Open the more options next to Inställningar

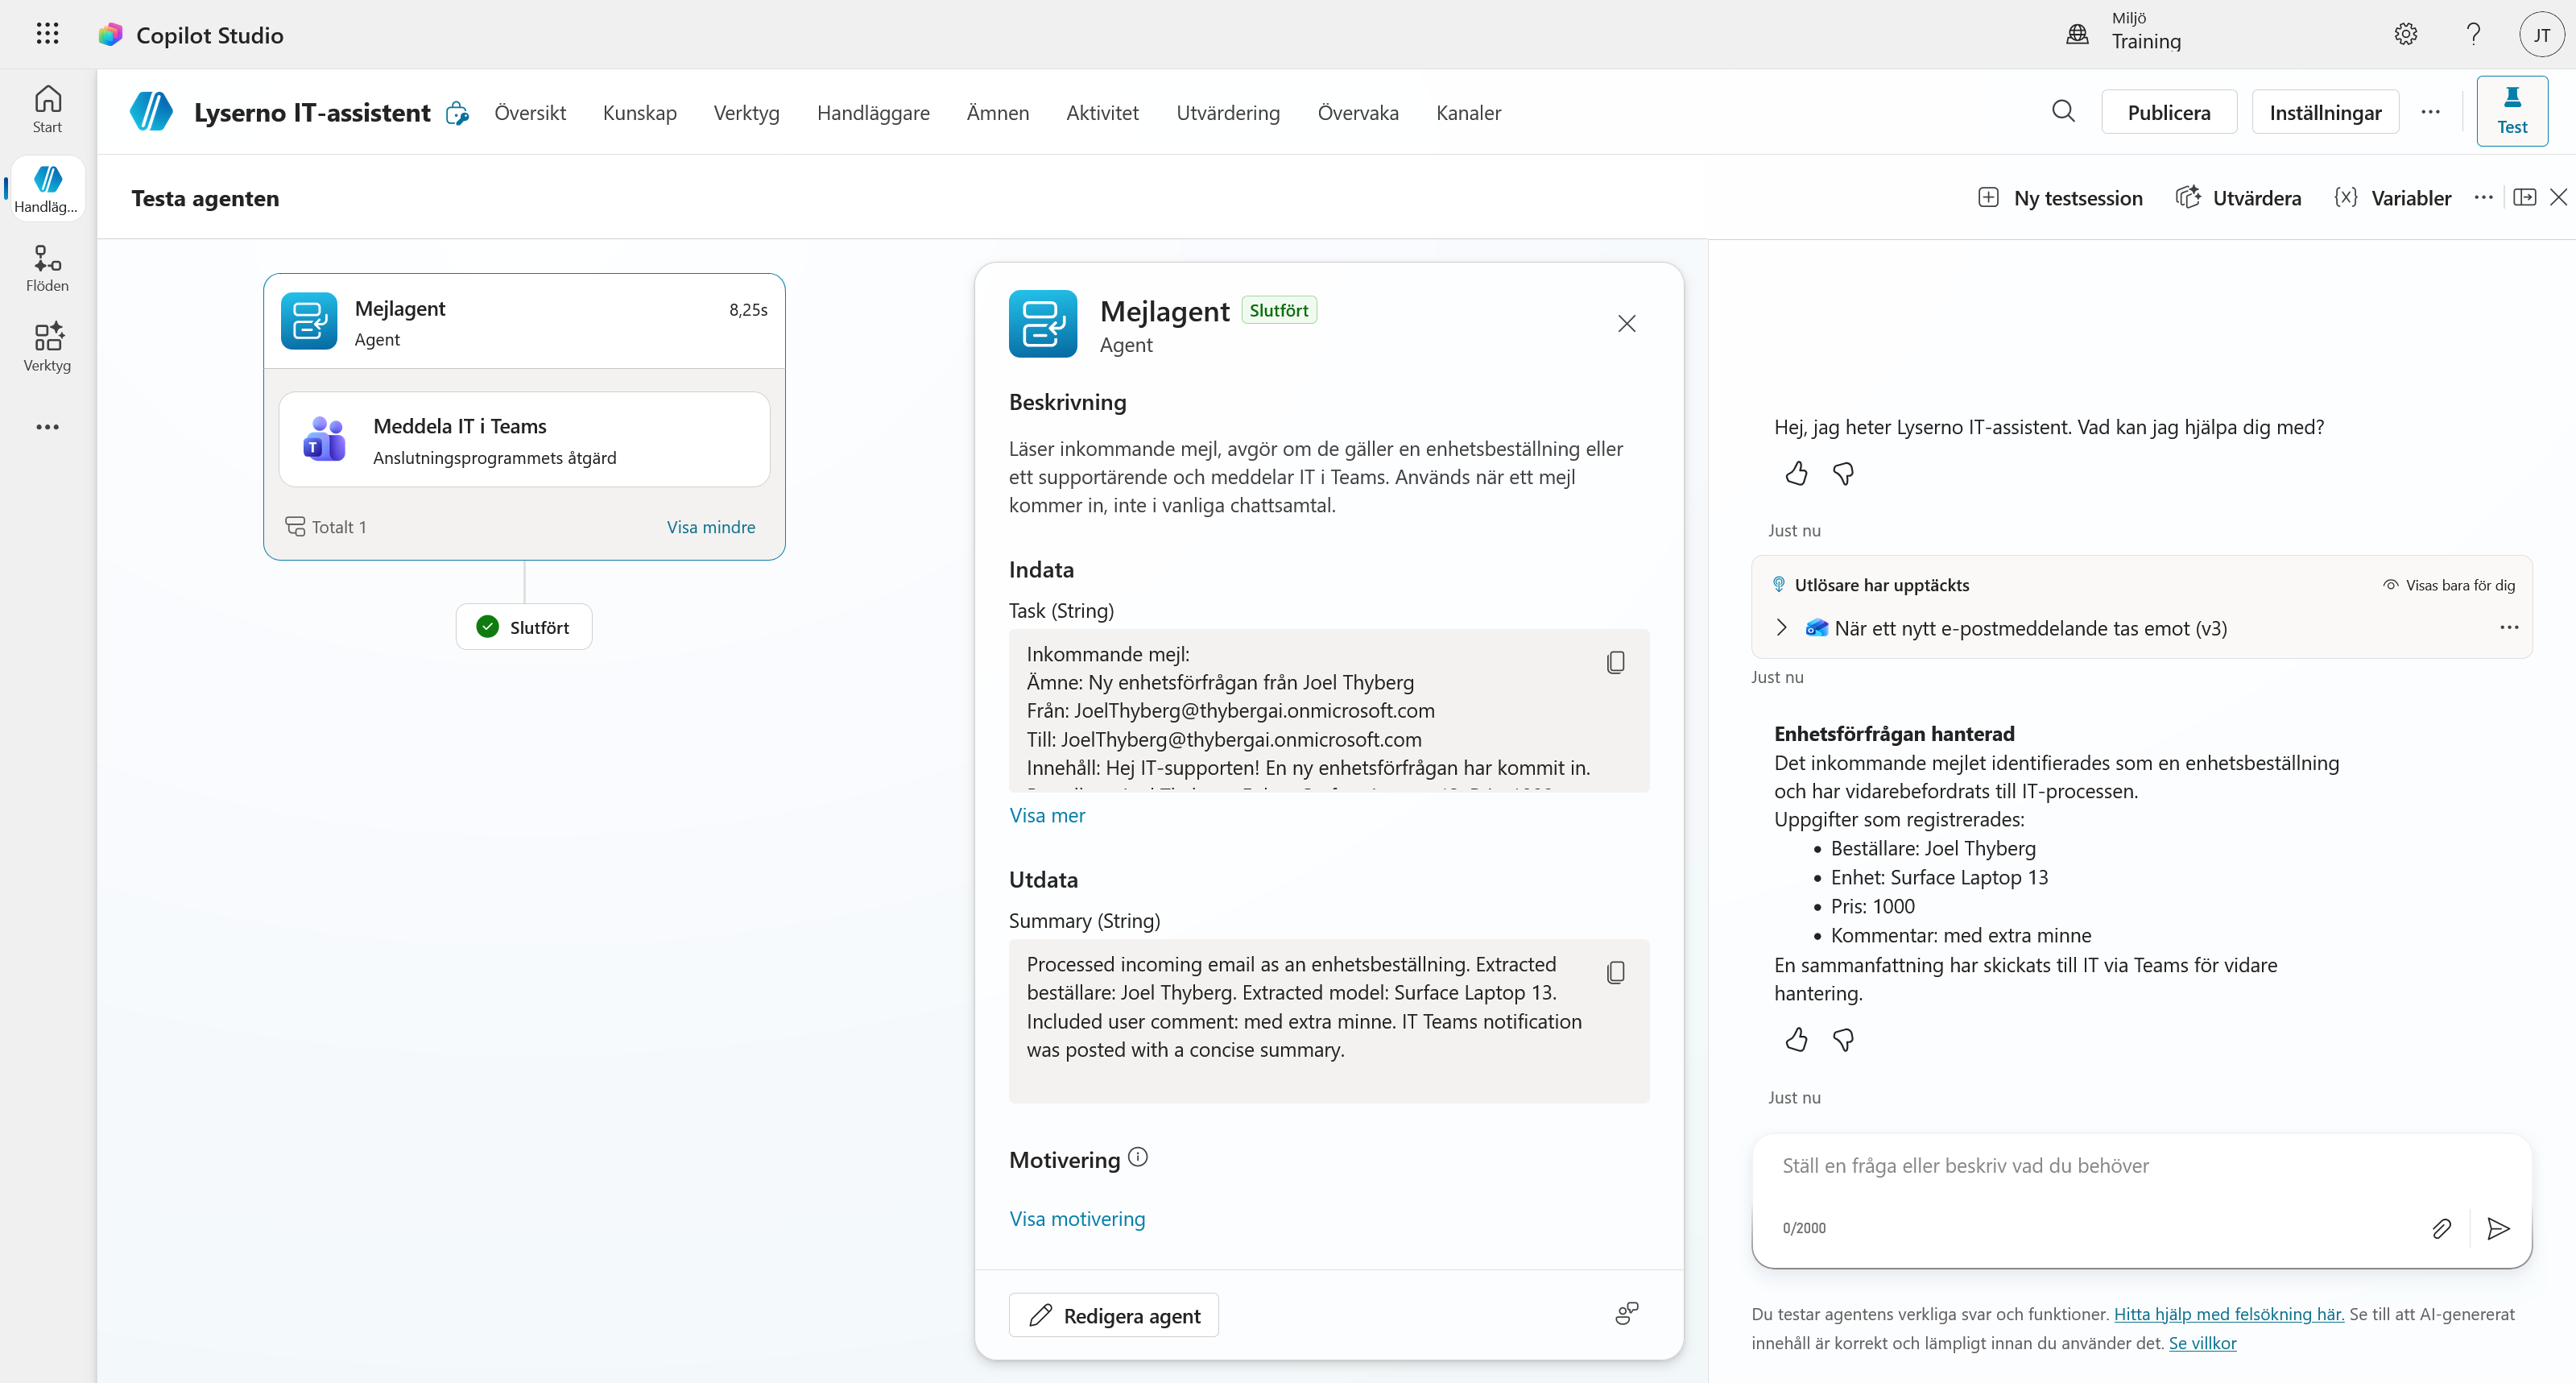pyautogui.click(x=2430, y=111)
